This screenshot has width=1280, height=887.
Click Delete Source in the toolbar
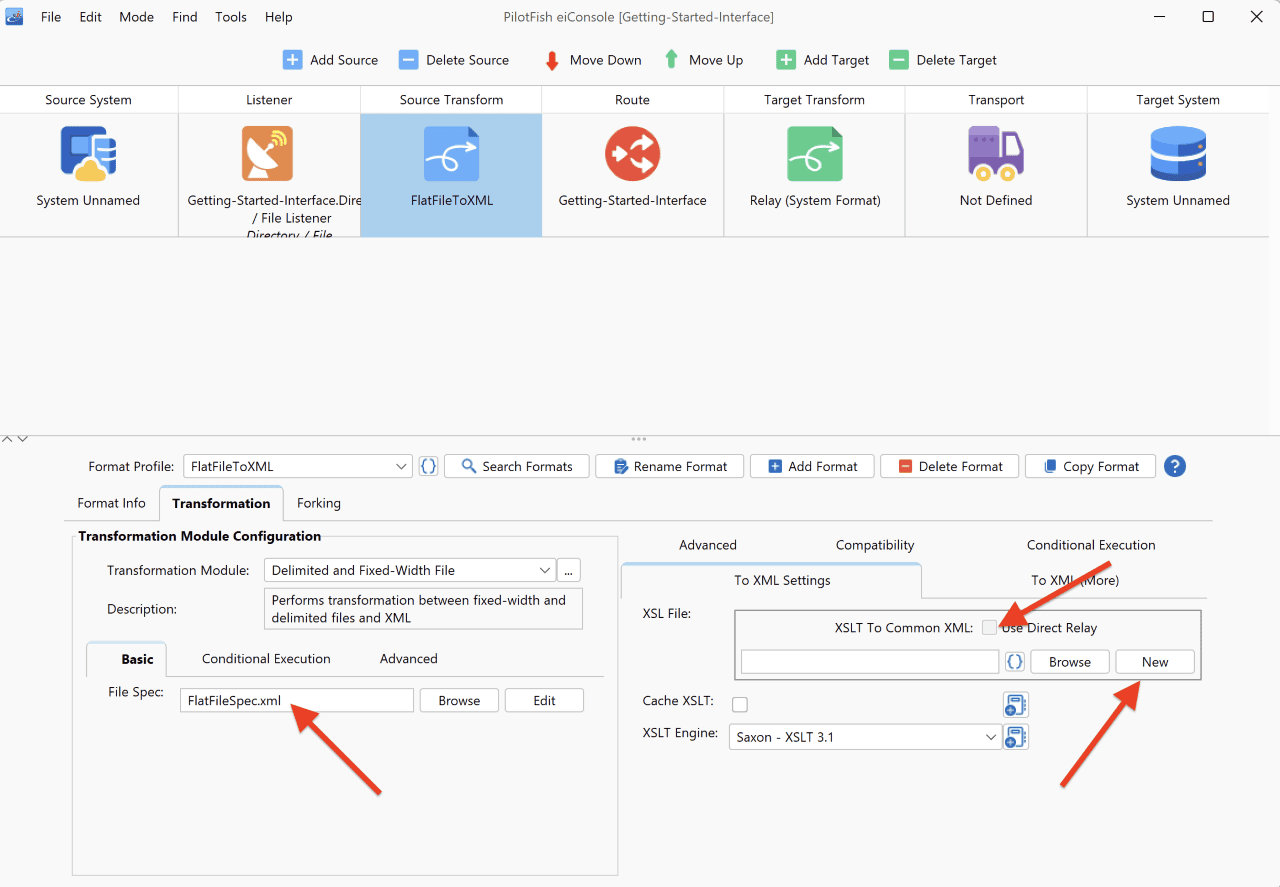click(453, 60)
